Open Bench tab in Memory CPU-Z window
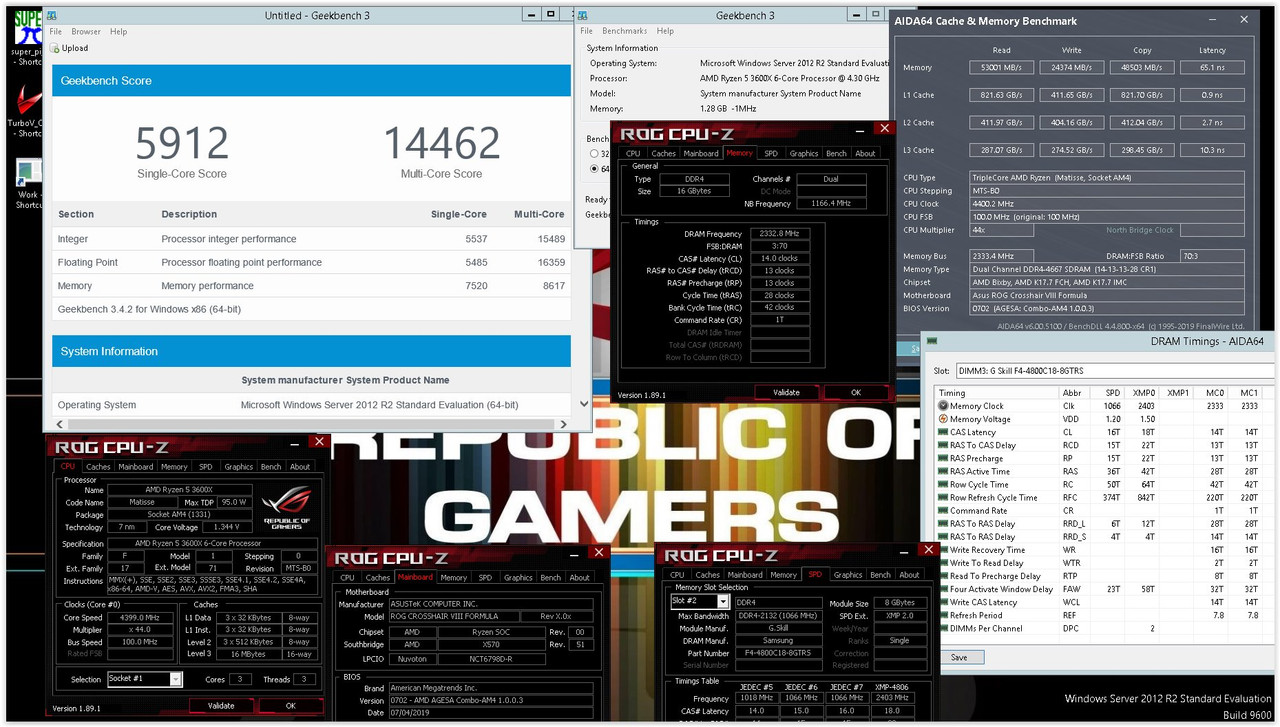Screen dimensions: 1280x727 (x=836, y=153)
